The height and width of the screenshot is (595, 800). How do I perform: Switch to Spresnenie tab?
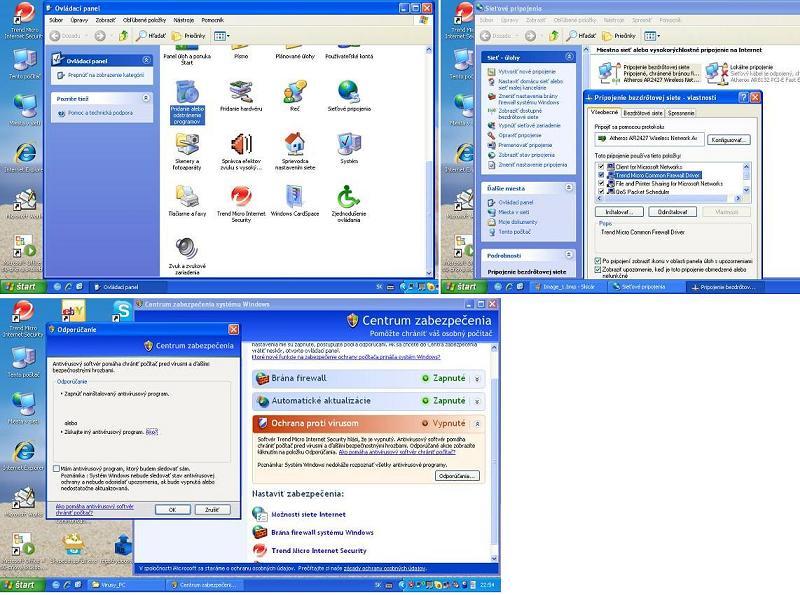click(681, 113)
